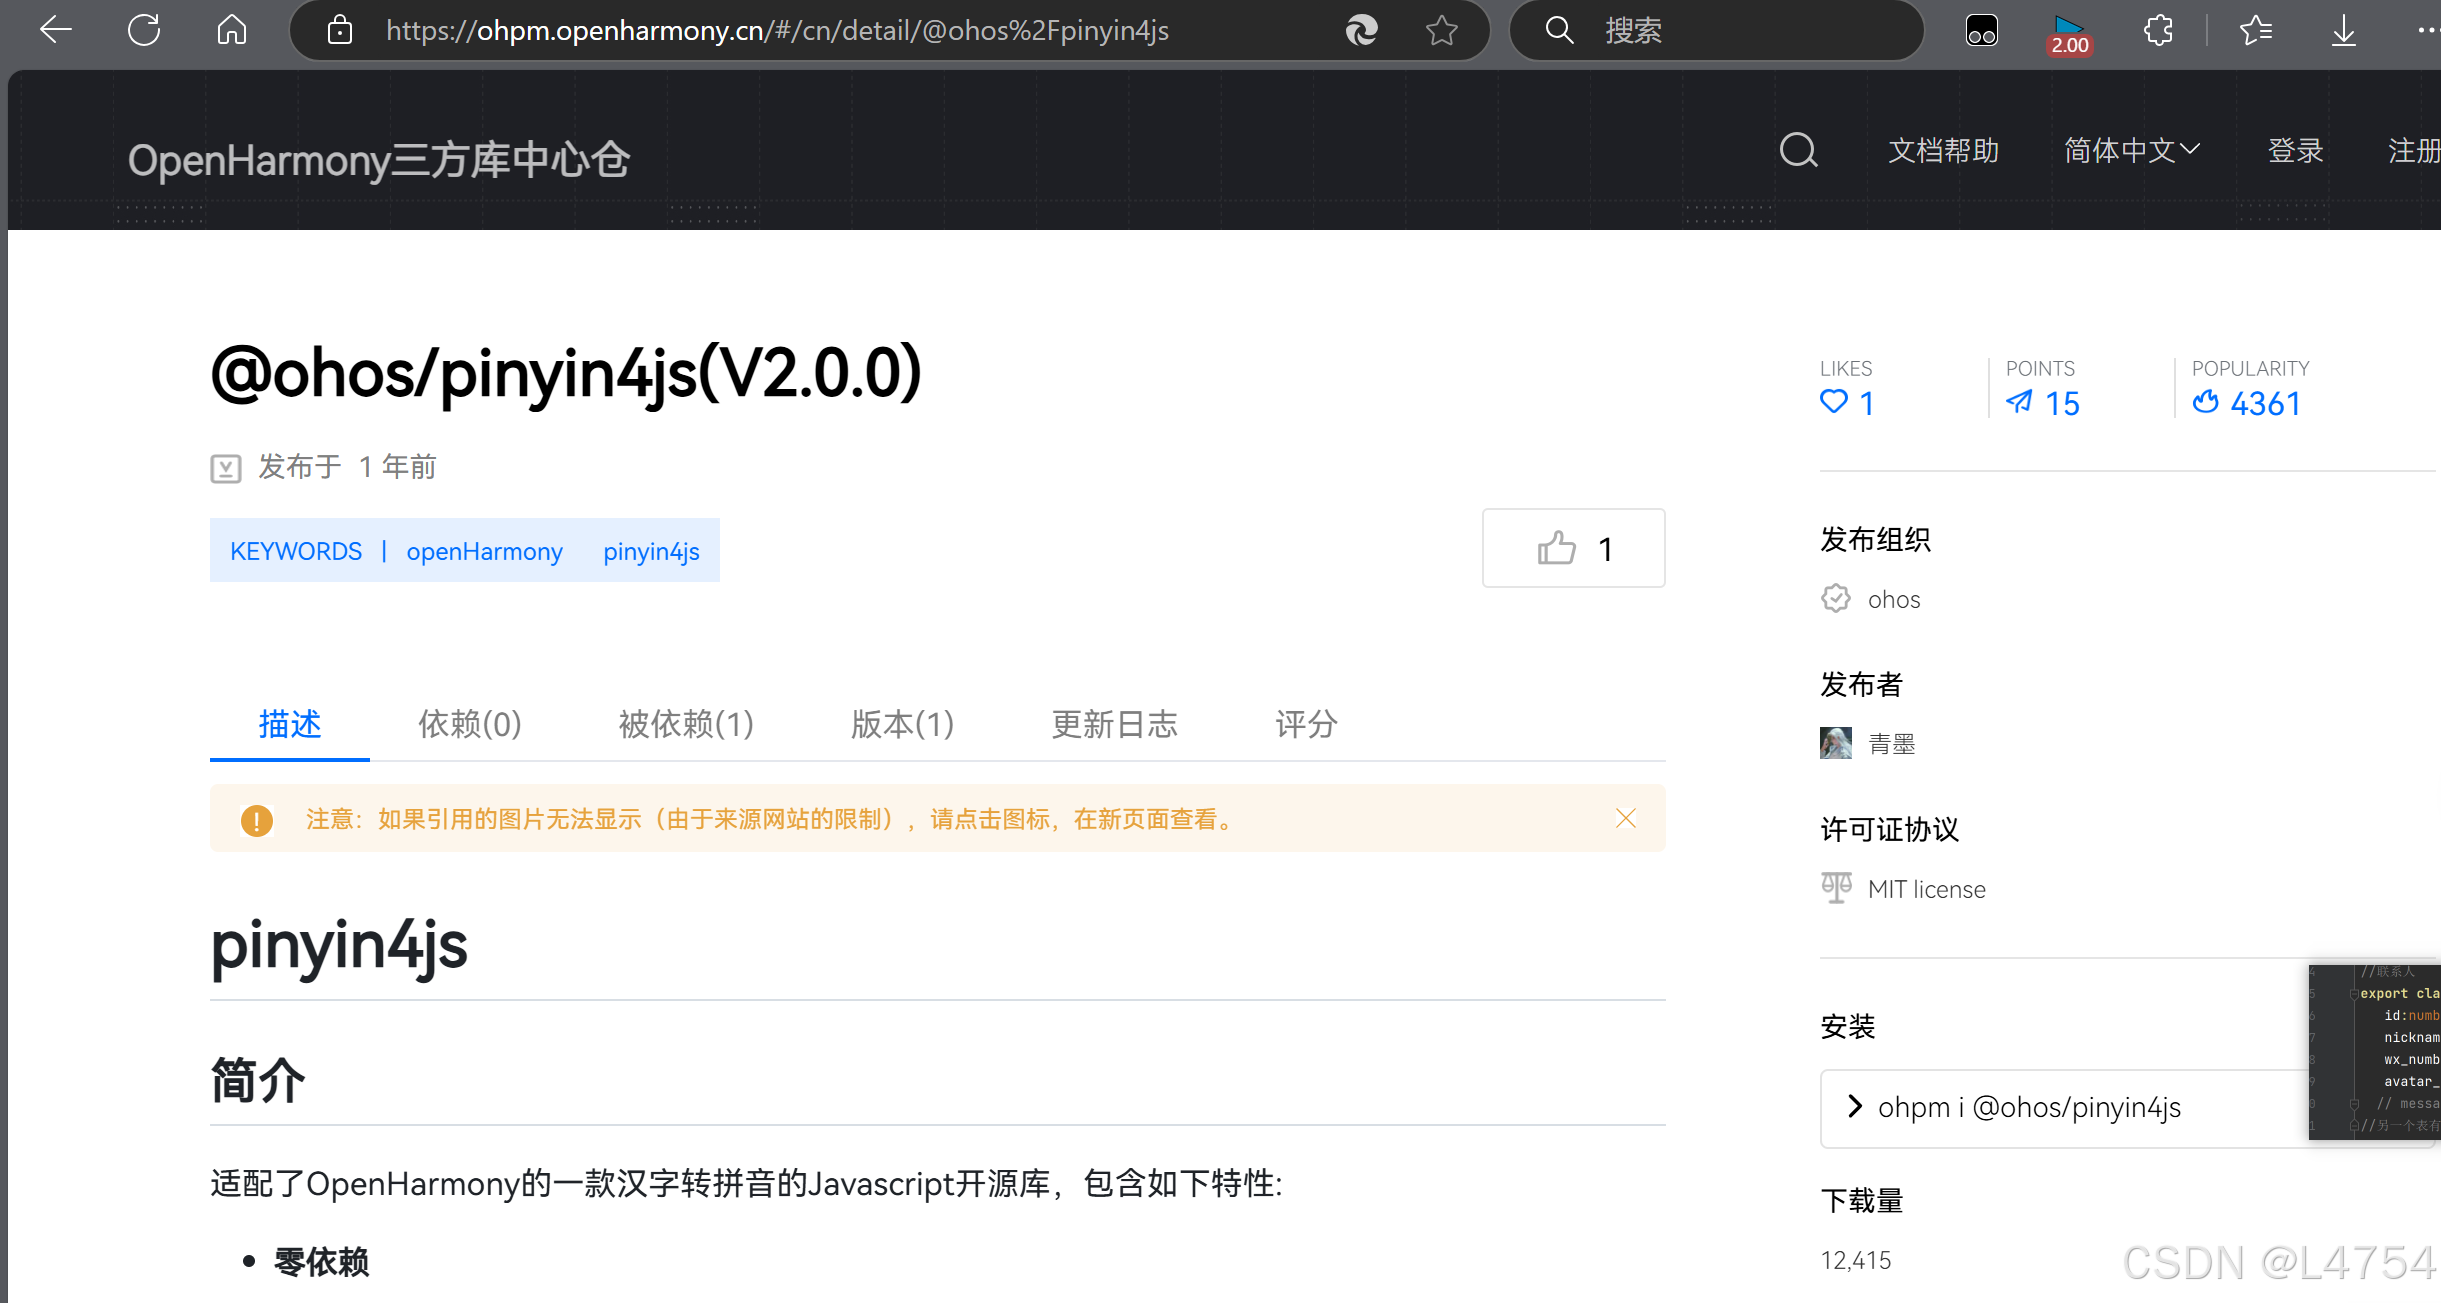Click the site search magnifier icon
Viewport: 2441px width, 1303px height.
coord(1798,150)
